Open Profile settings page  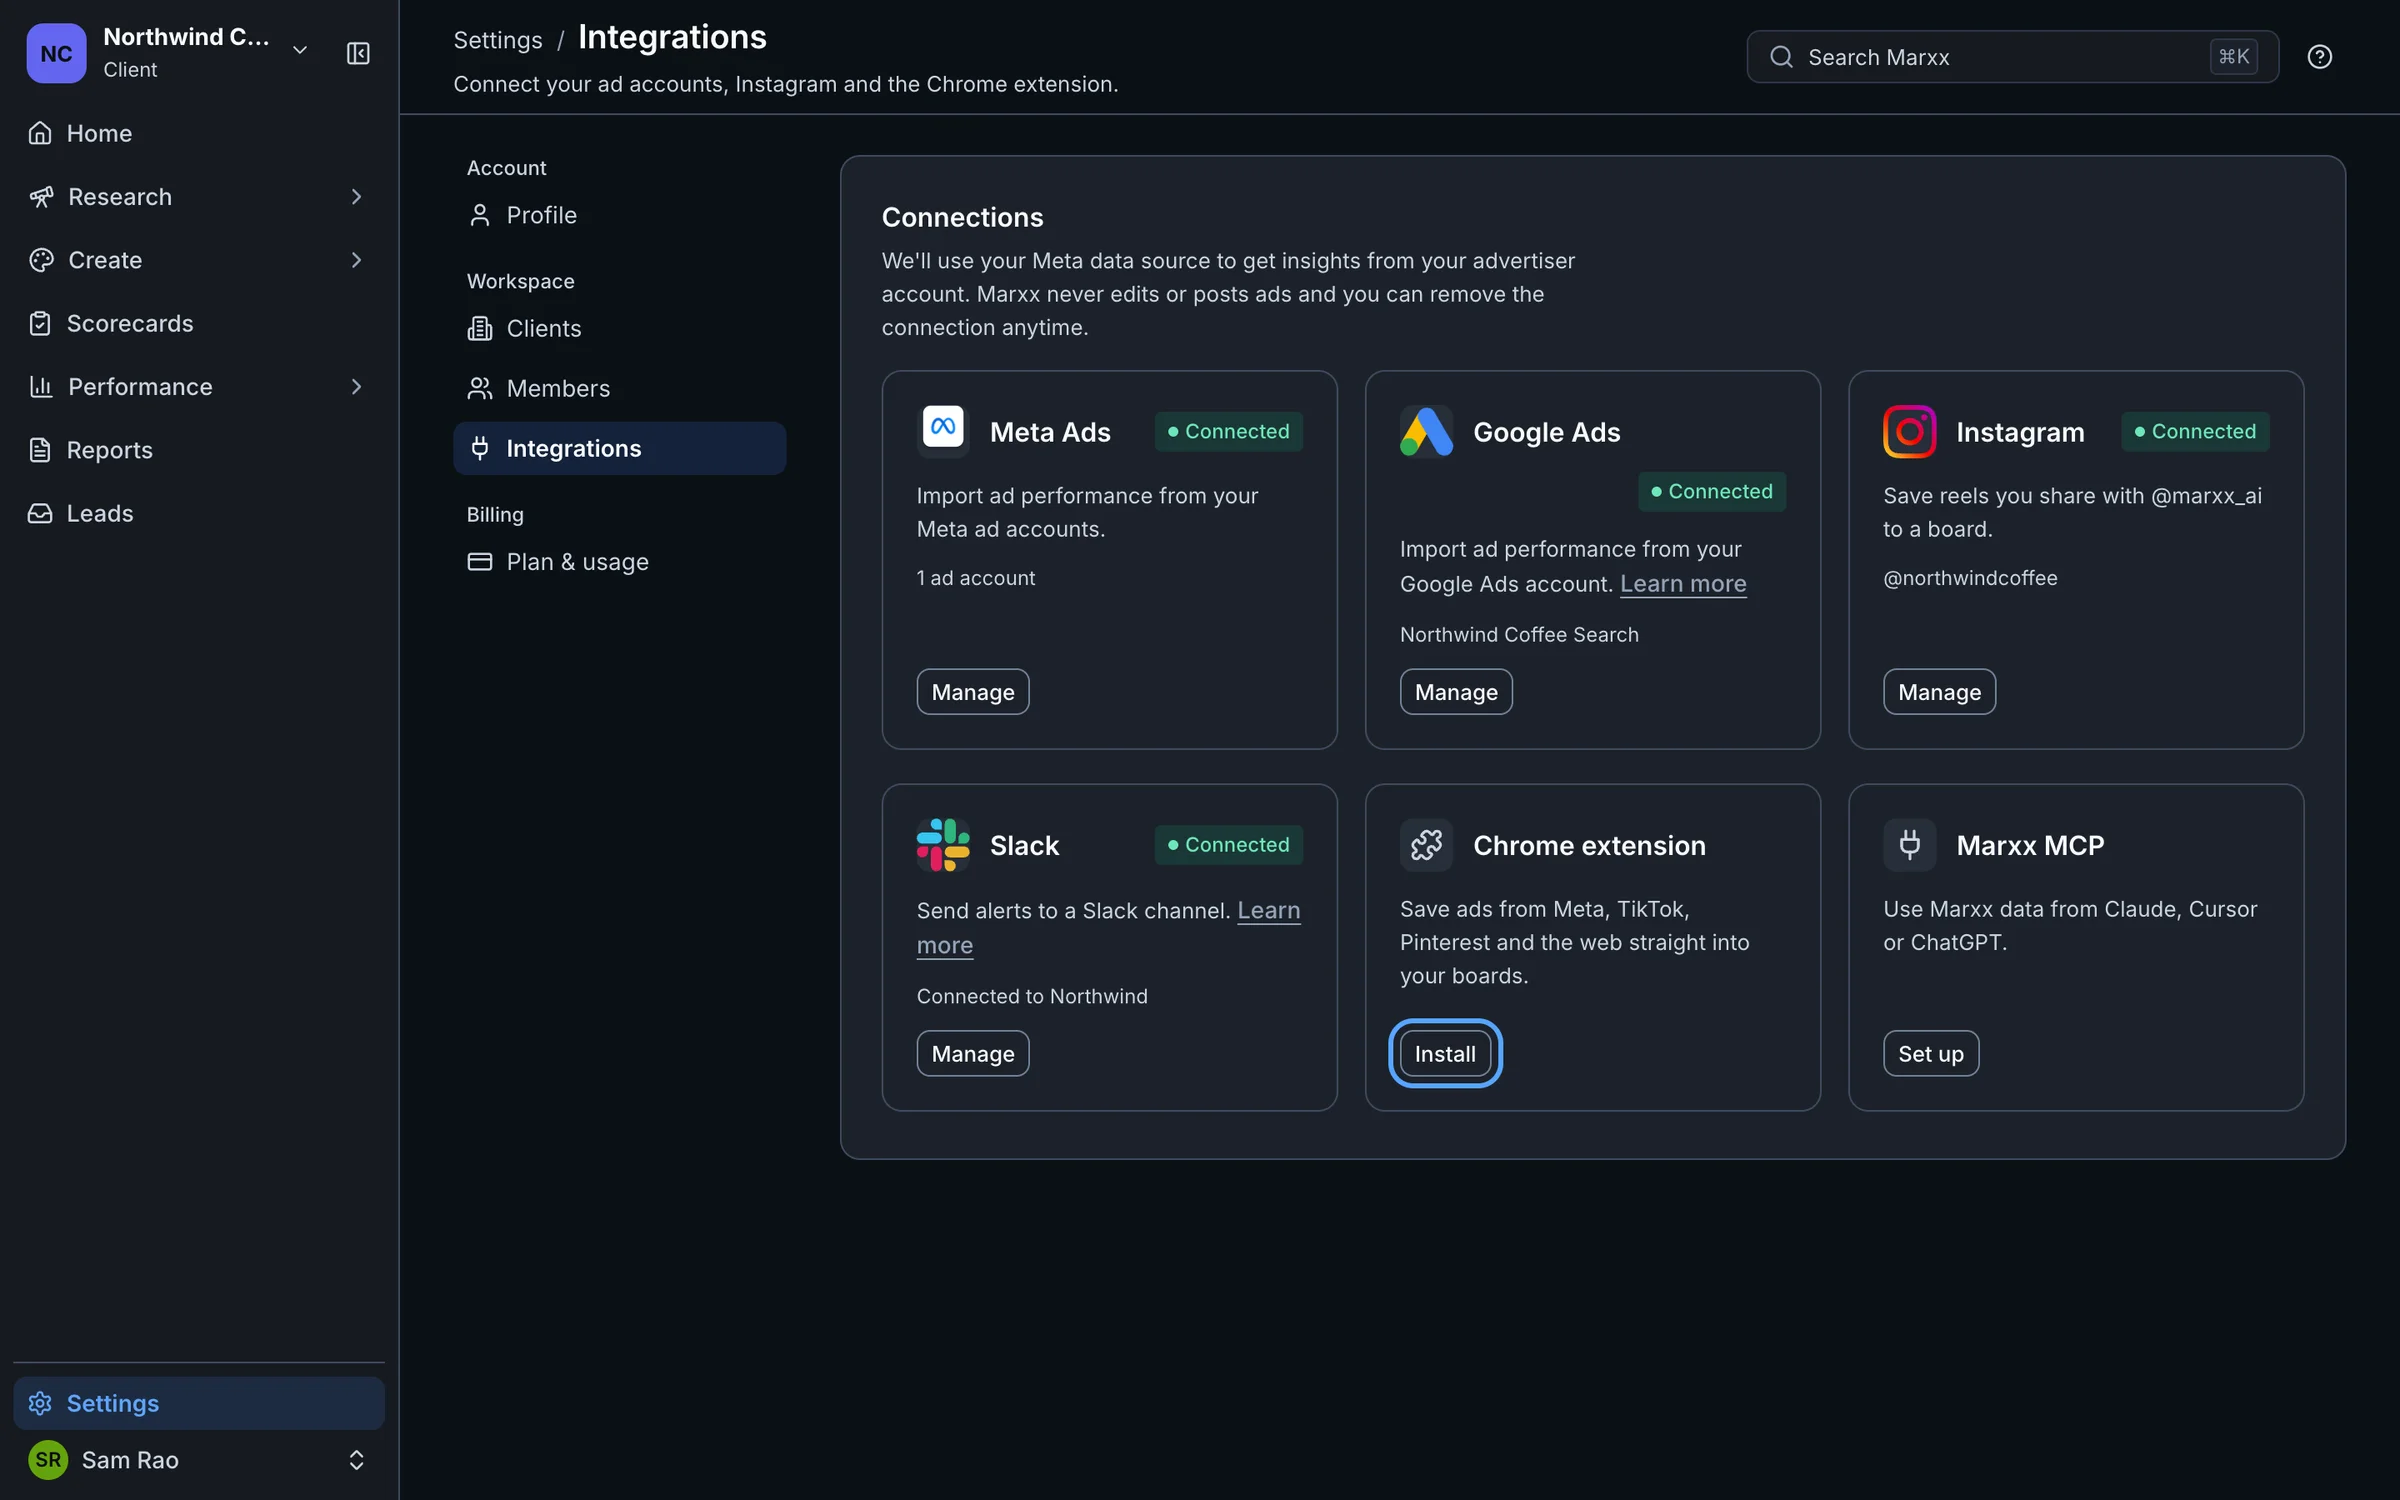[619, 215]
